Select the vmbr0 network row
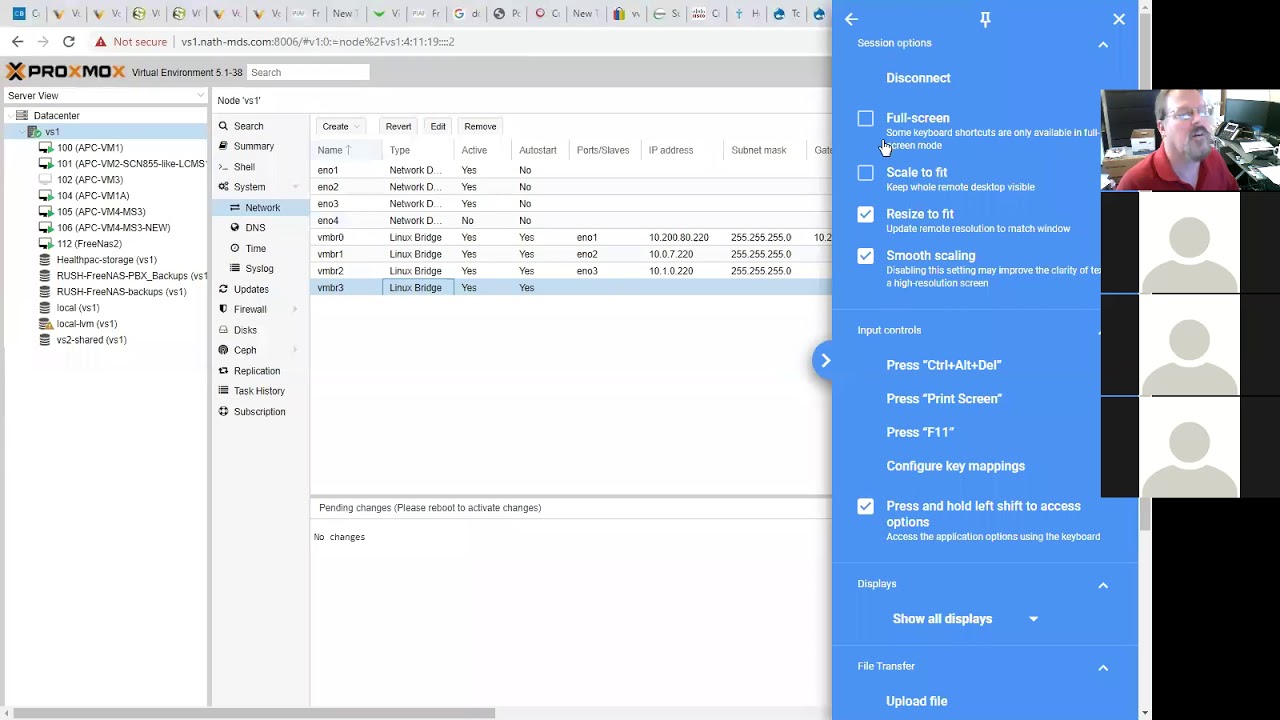The image size is (1280, 720). [570, 238]
